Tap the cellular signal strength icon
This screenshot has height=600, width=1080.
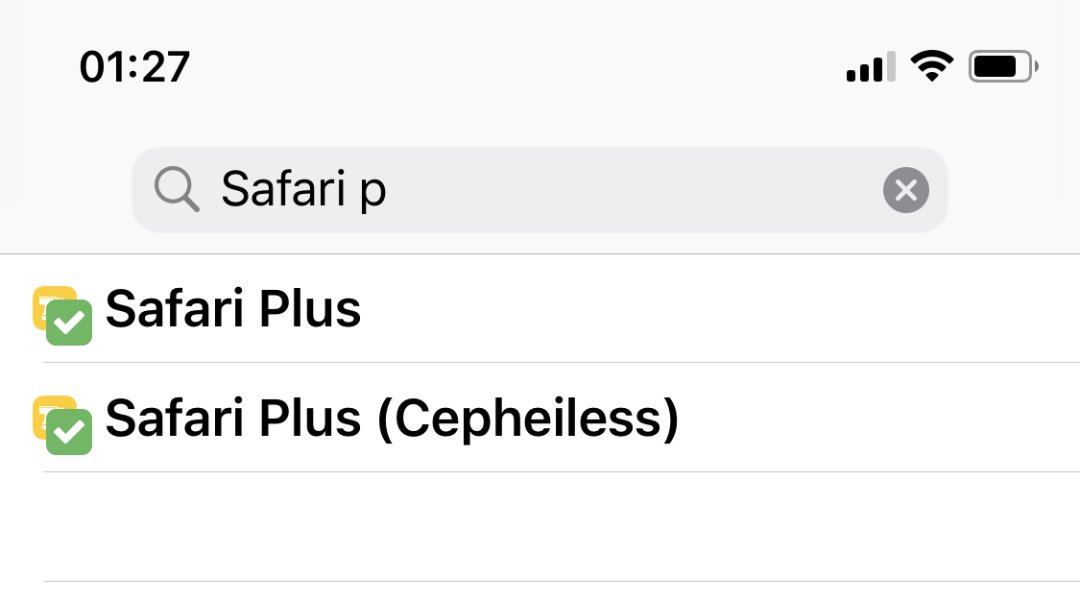[870, 68]
